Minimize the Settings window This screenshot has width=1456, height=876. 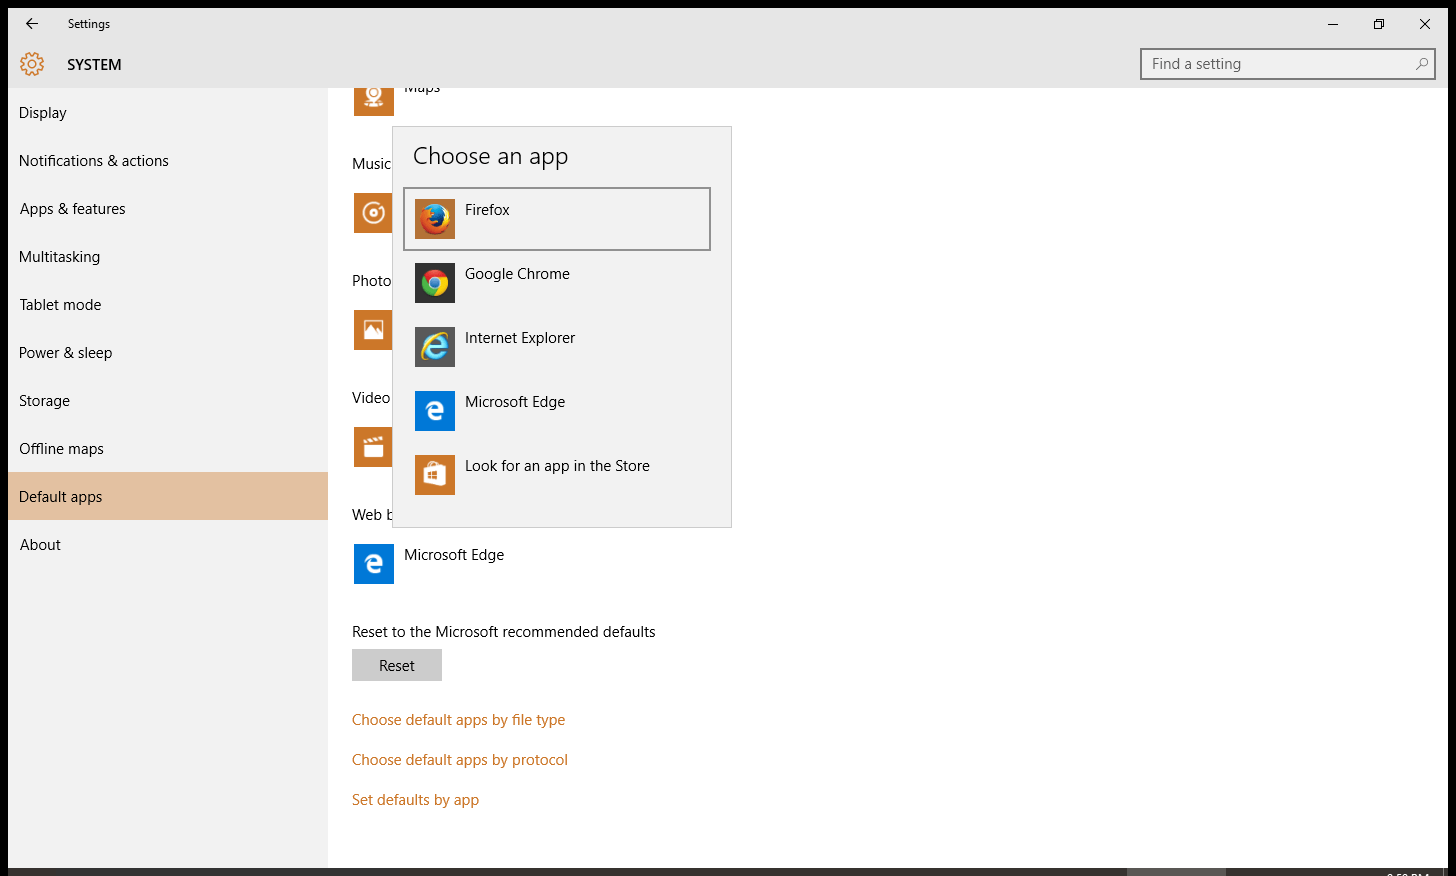pyautogui.click(x=1333, y=24)
